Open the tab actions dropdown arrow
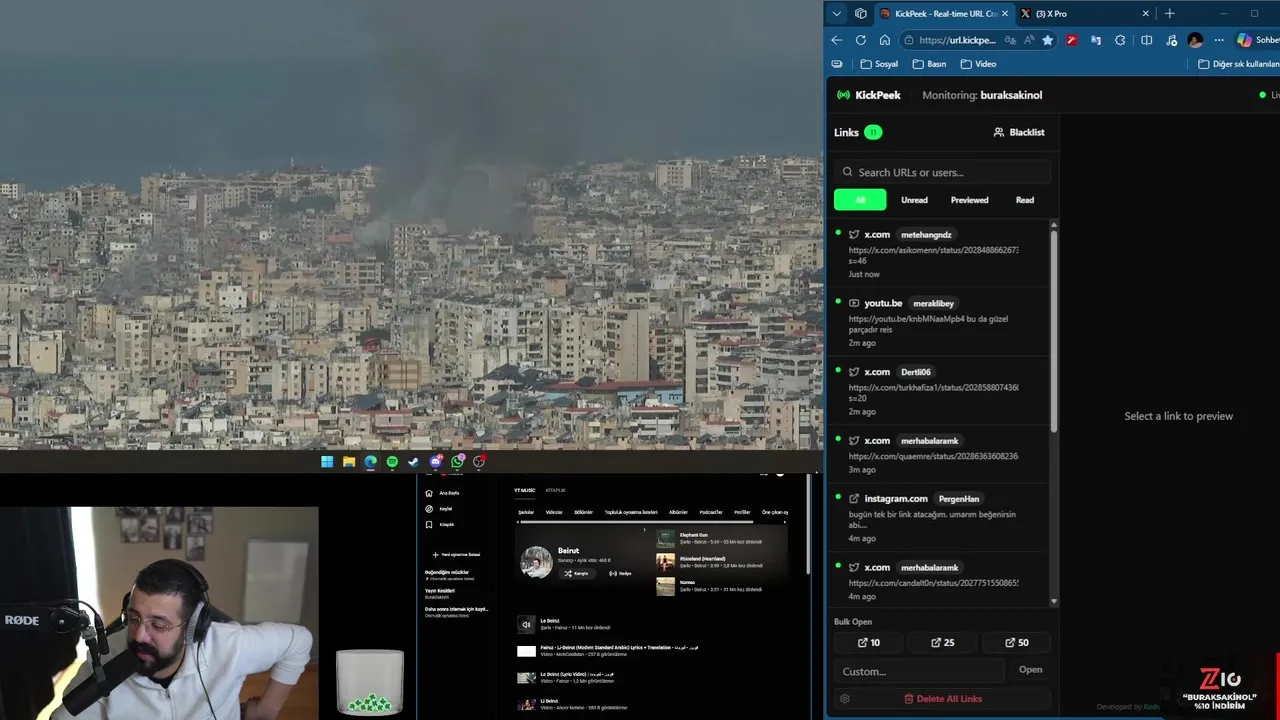The width and height of the screenshot is (1280, 720). 837,14
